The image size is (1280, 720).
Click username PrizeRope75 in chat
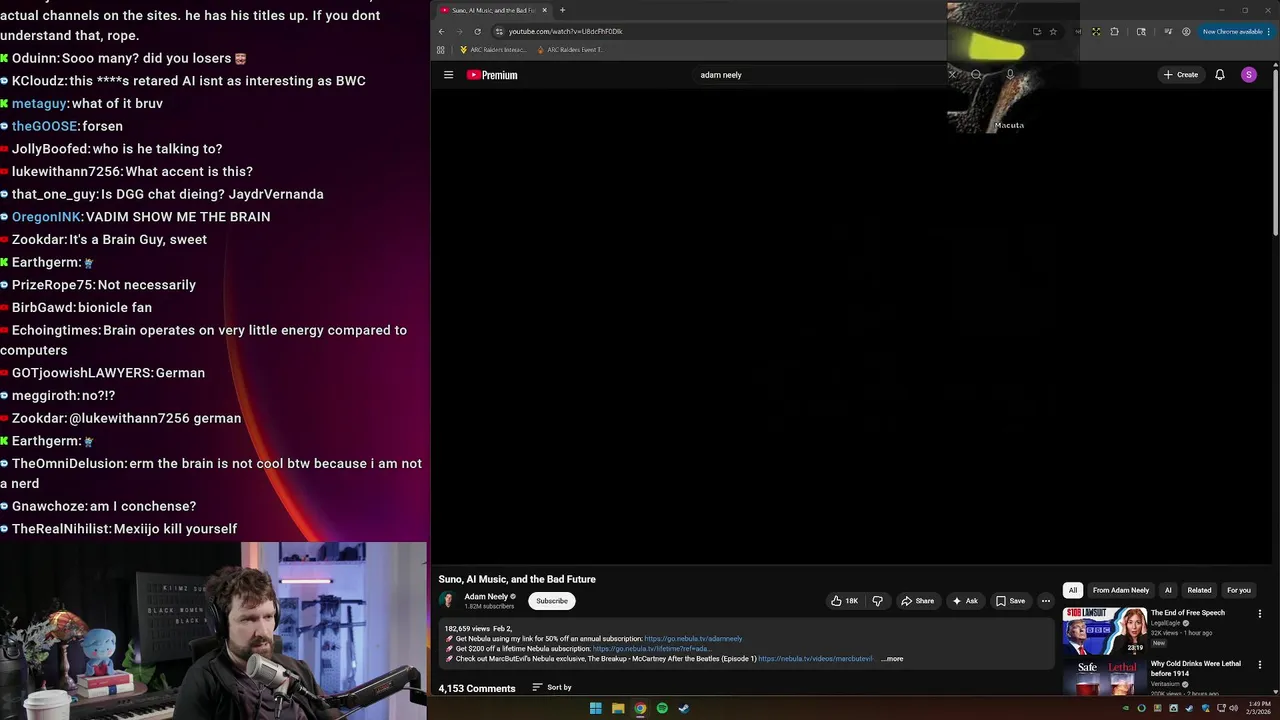52,285
